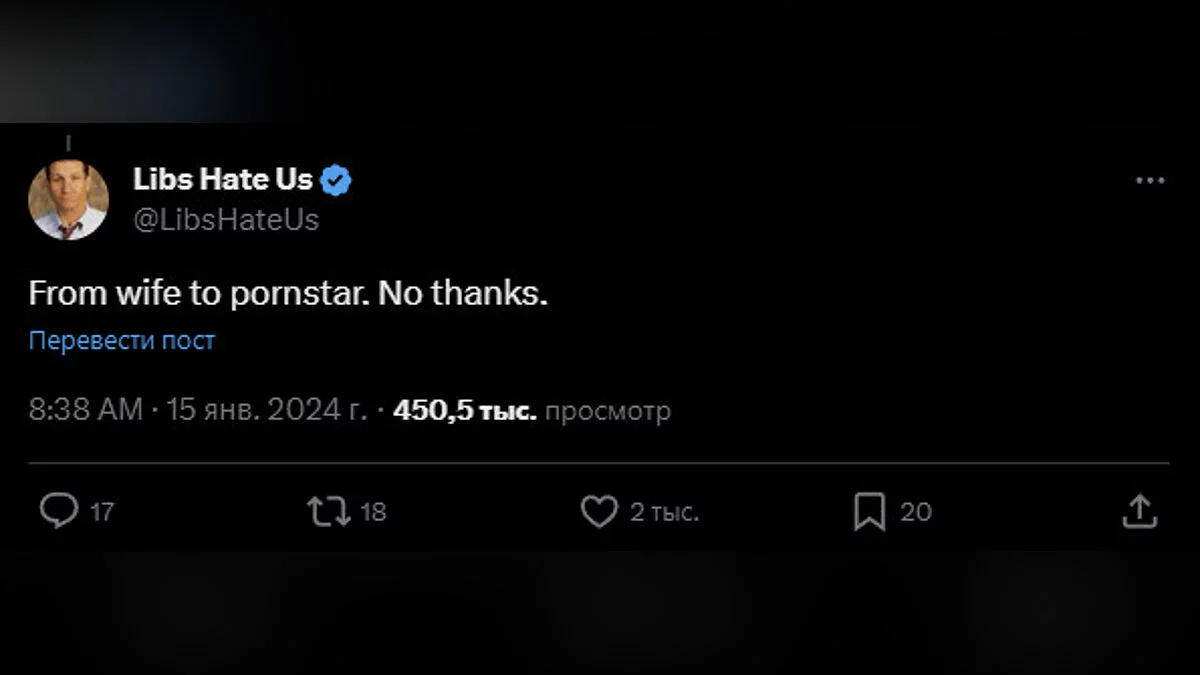Click the repost count 18
1200x675 pixels.
(x=373, y=513)
